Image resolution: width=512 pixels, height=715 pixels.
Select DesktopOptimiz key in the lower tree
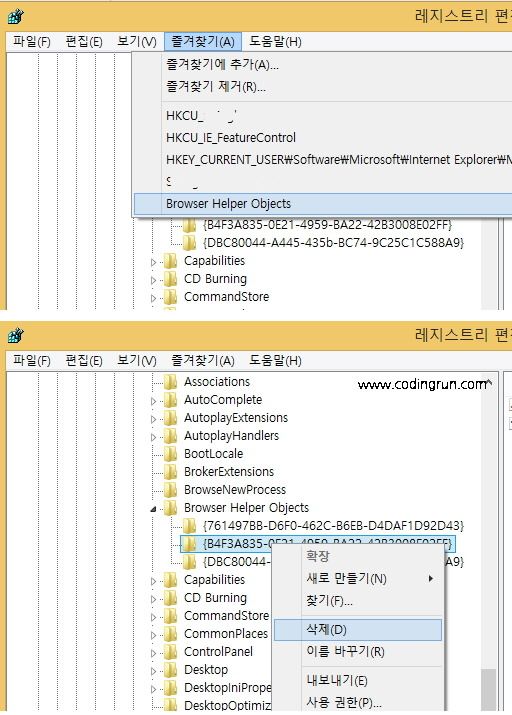[227, 705]
